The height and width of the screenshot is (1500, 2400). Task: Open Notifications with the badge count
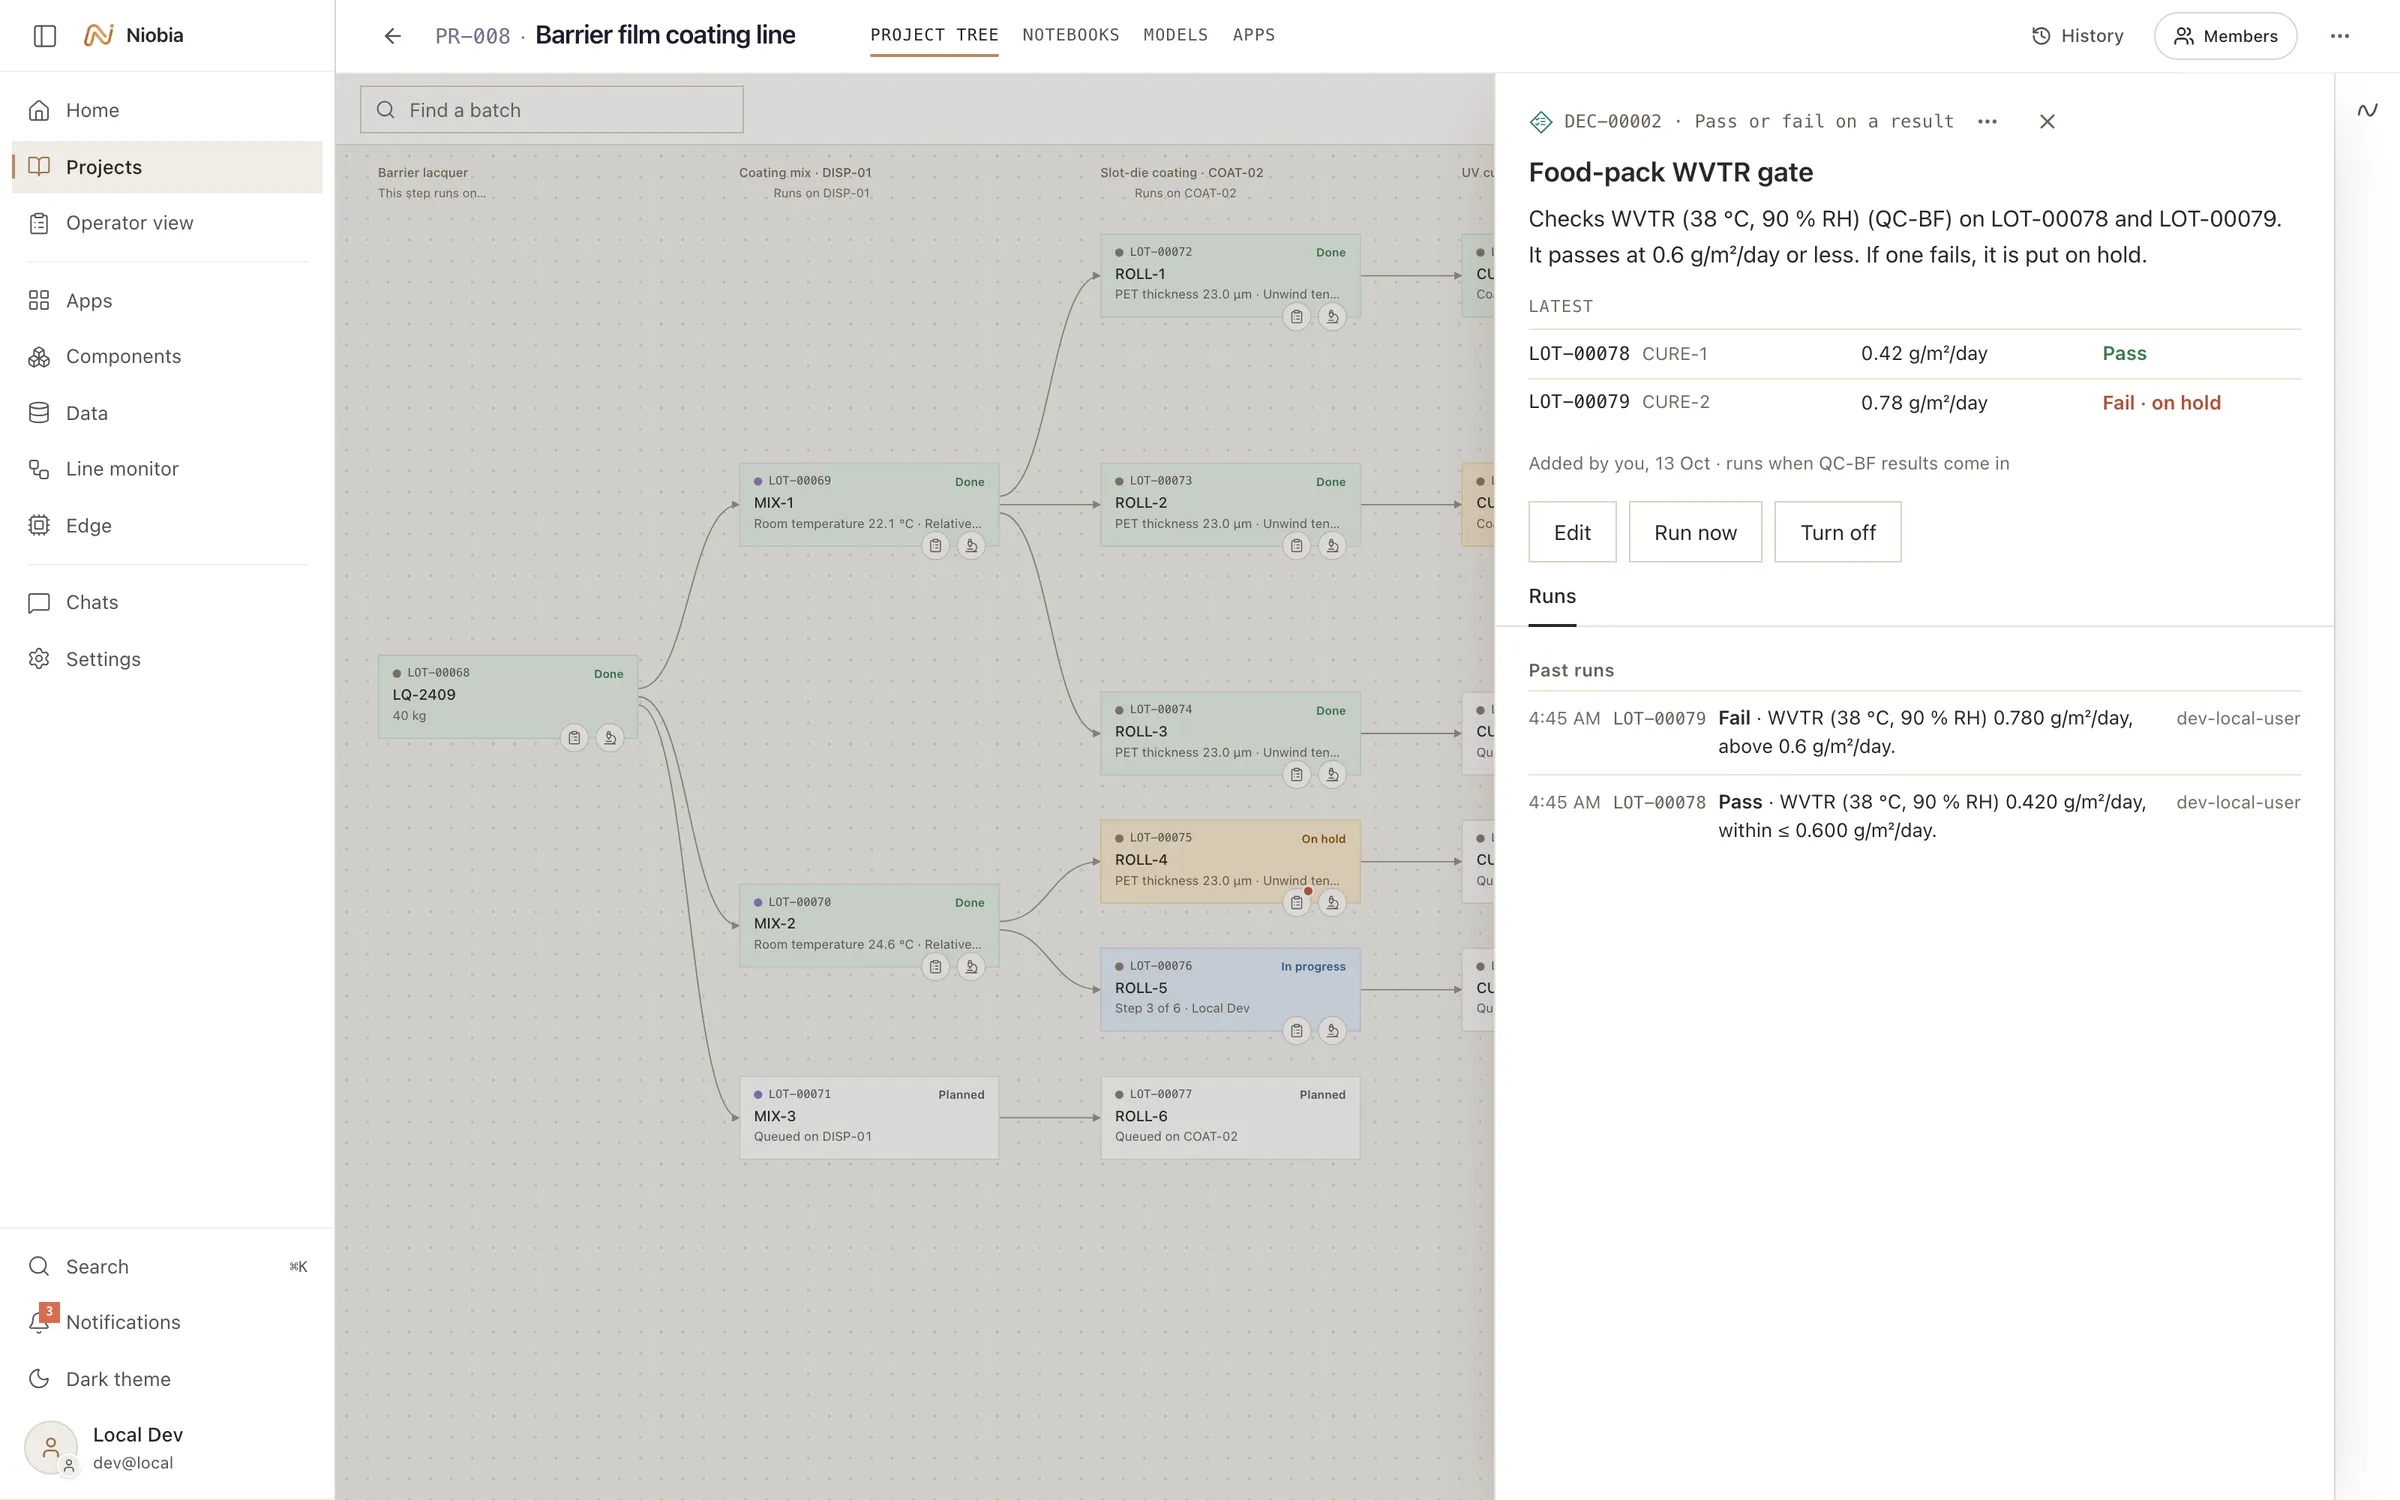coord(167,1322)
